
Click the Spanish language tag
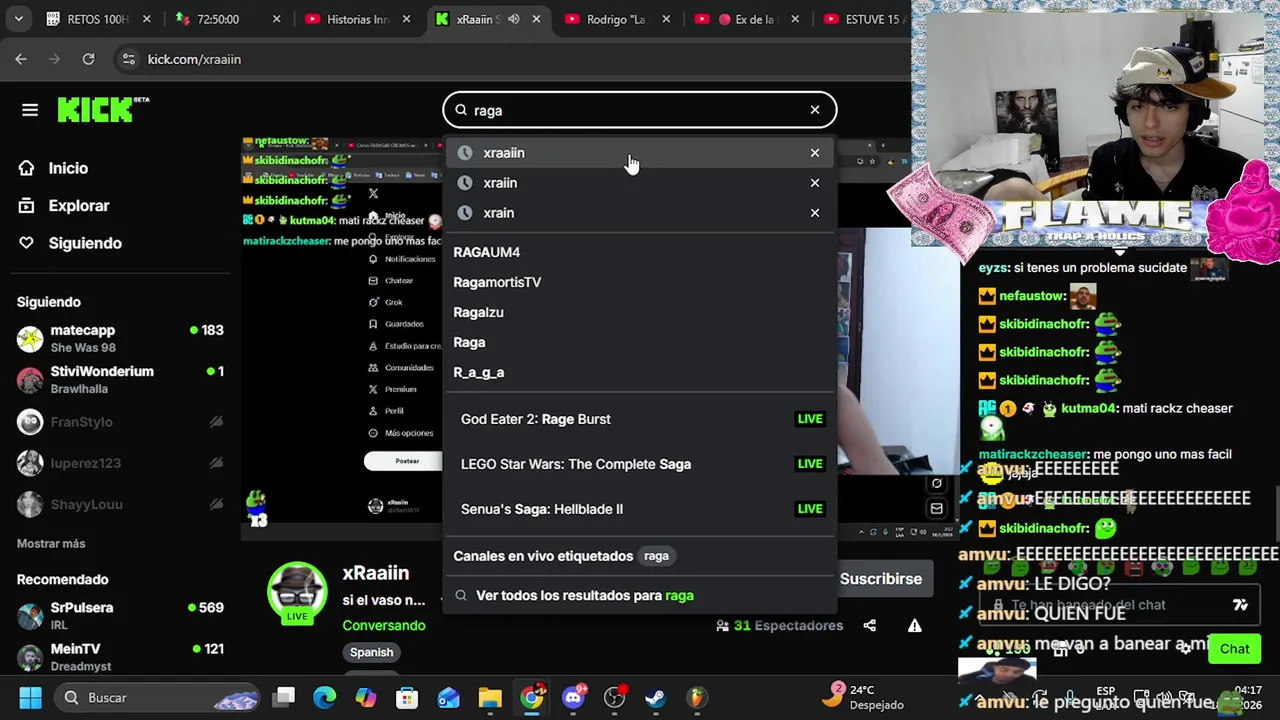(x=371, y=652)
